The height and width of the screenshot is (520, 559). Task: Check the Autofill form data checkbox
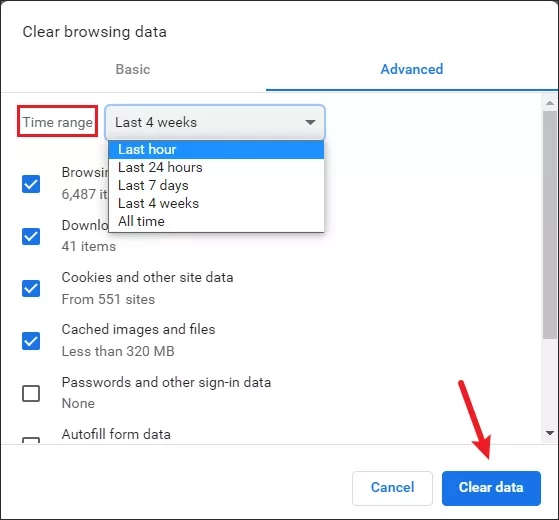click(31, 440)
